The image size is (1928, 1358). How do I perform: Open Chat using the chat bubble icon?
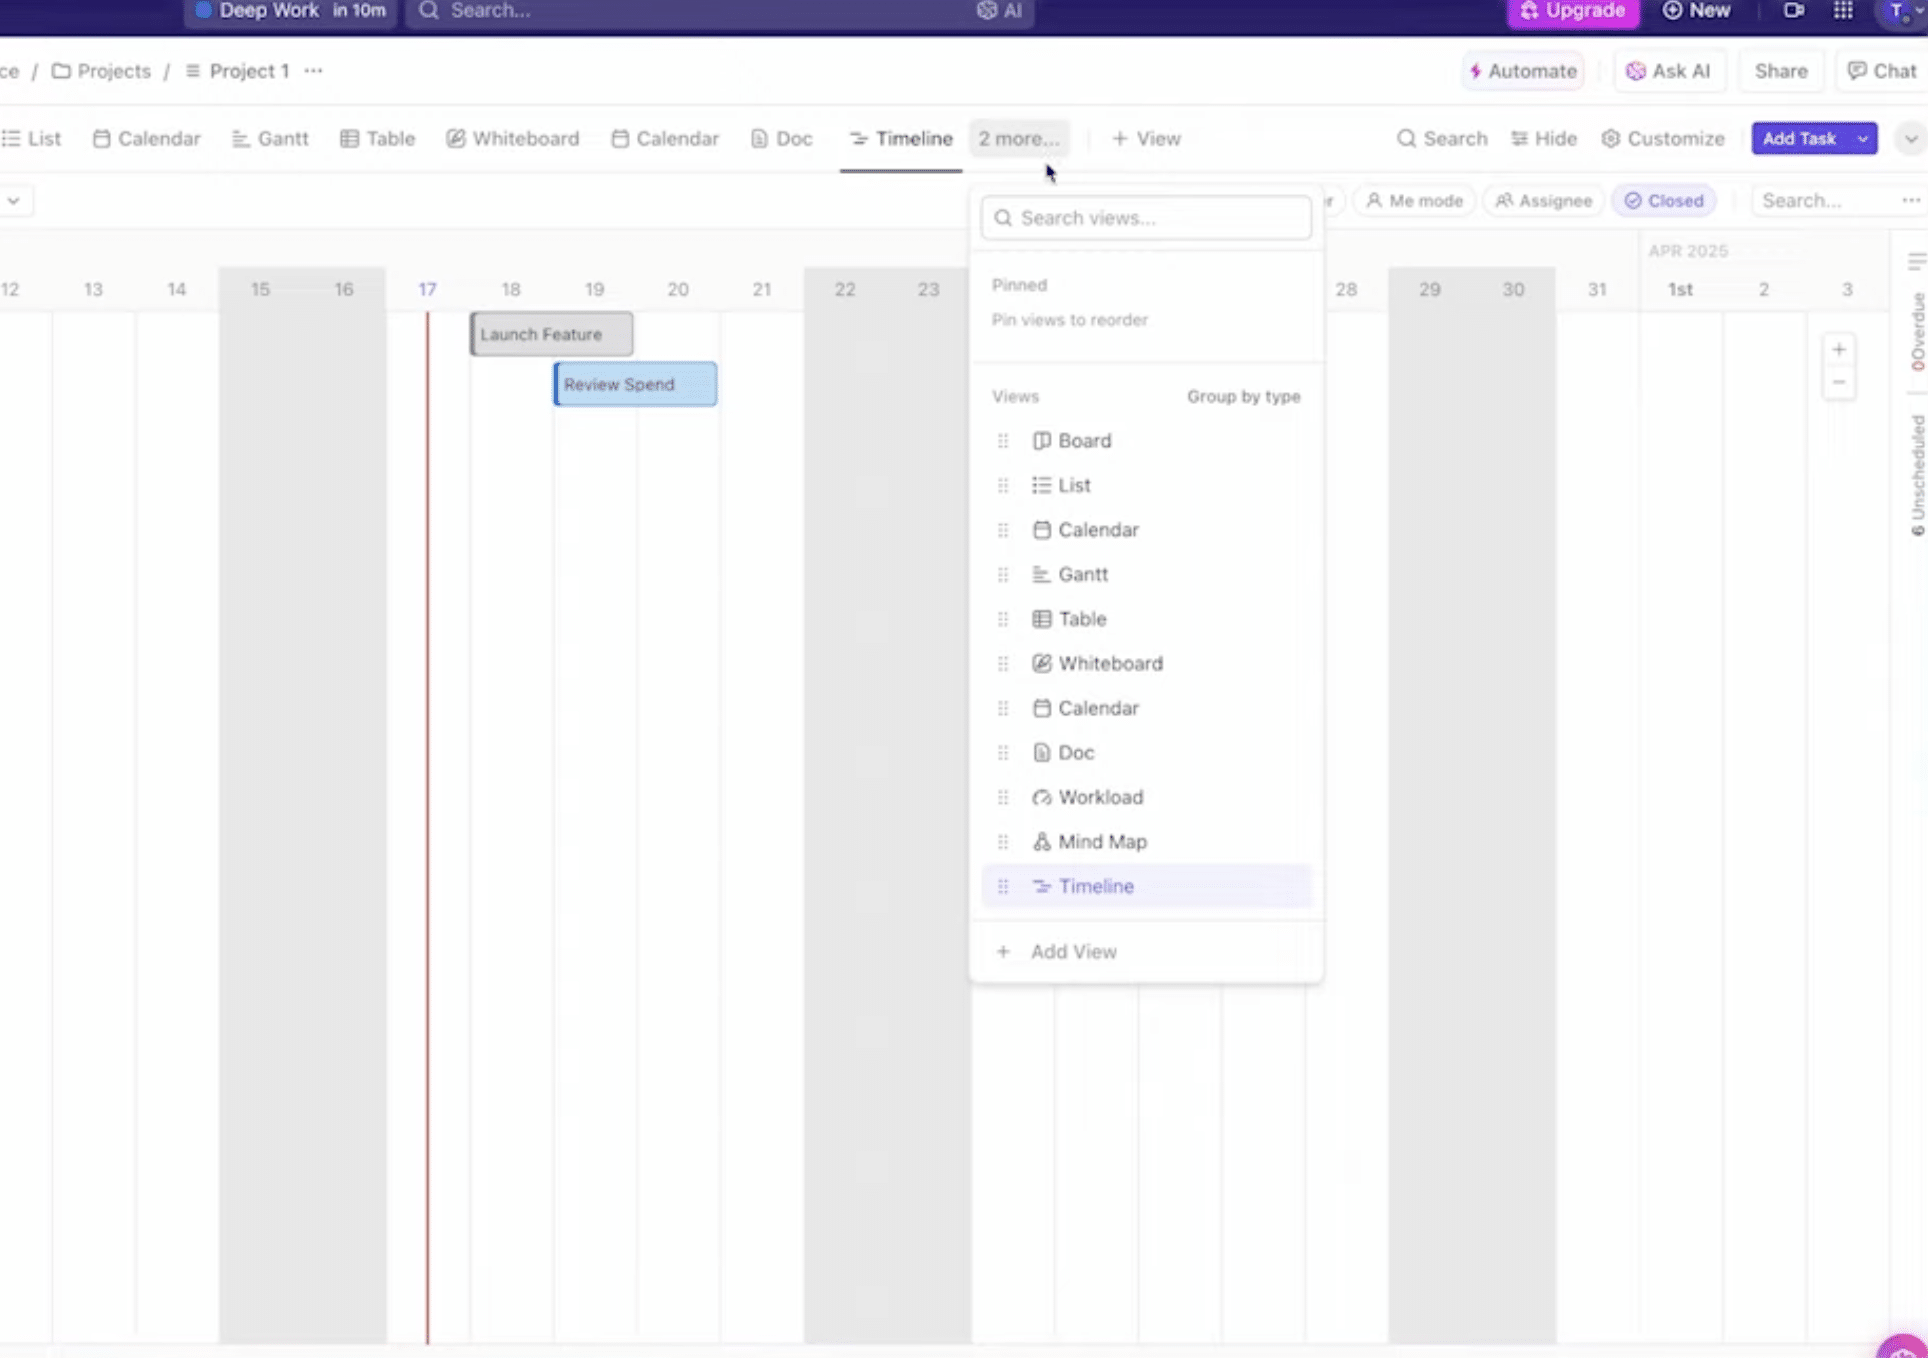click(x=1858, y=70)
